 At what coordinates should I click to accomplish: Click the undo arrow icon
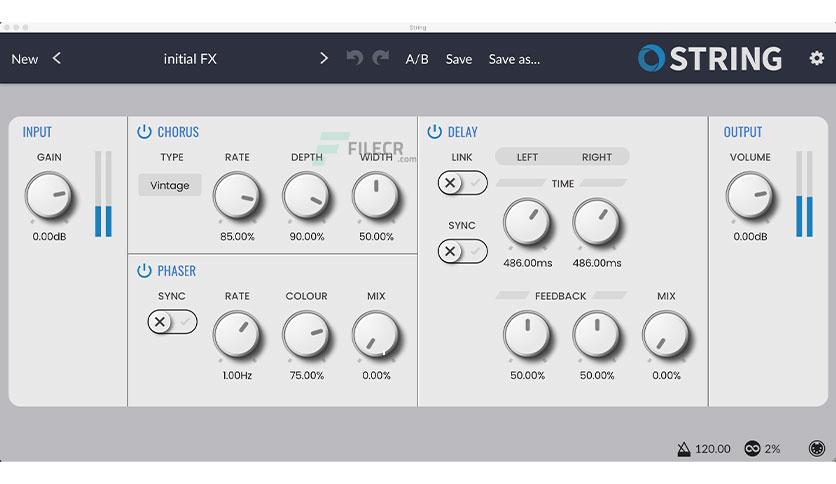tap(355, 58)
